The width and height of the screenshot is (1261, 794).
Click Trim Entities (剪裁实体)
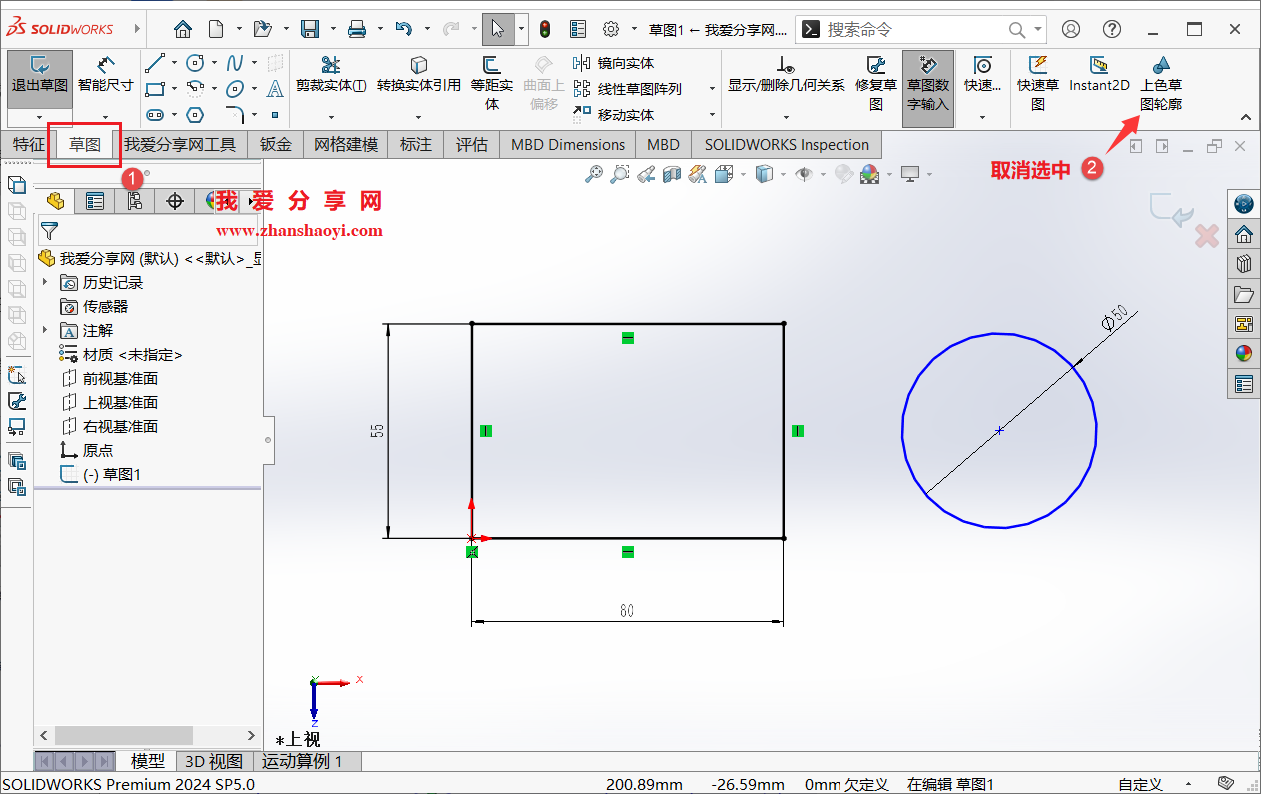tap(331, 75)
